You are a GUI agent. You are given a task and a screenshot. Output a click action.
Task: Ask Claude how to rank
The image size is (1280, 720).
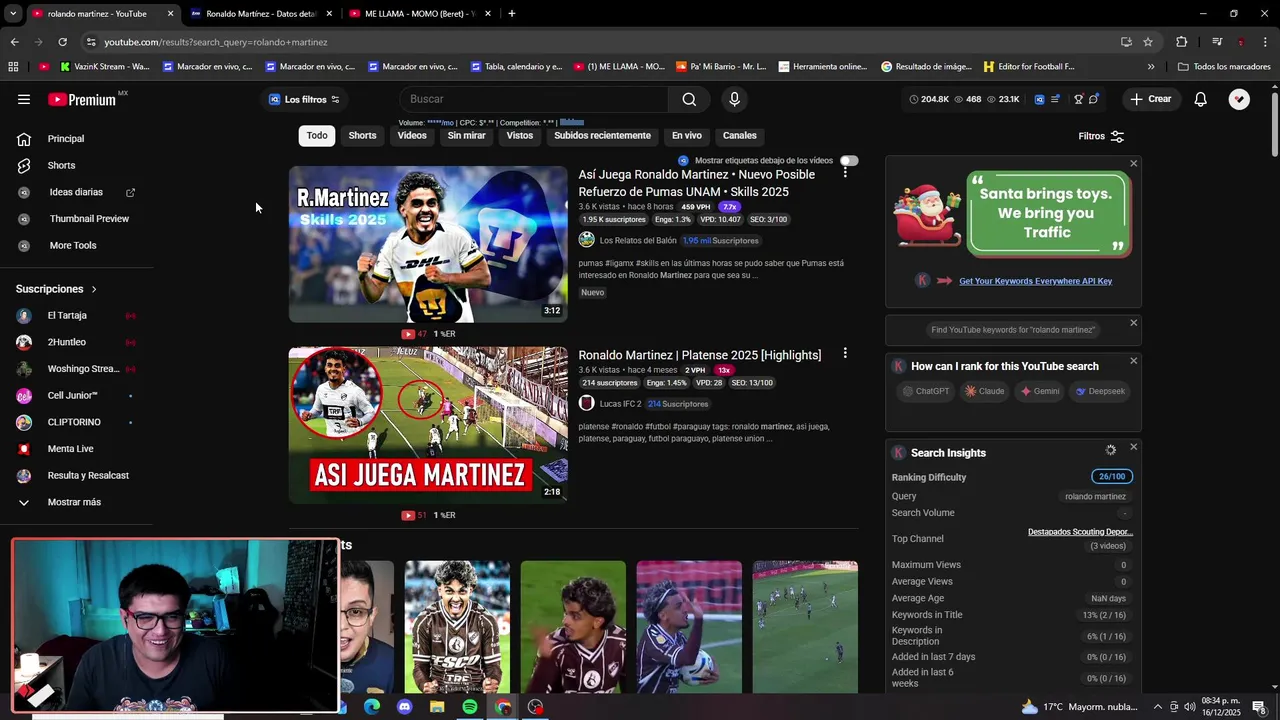pyautogui.click(x=985, y=391)
